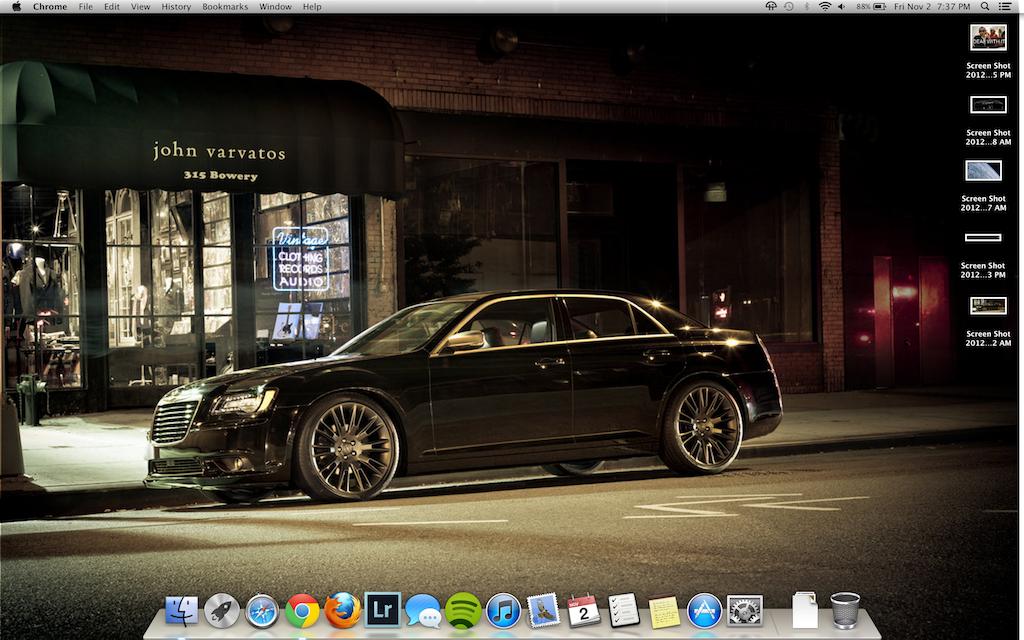The image size is (1024, 640).
Task: Open the yellow Stickies notes app
Action: point(664,611)
